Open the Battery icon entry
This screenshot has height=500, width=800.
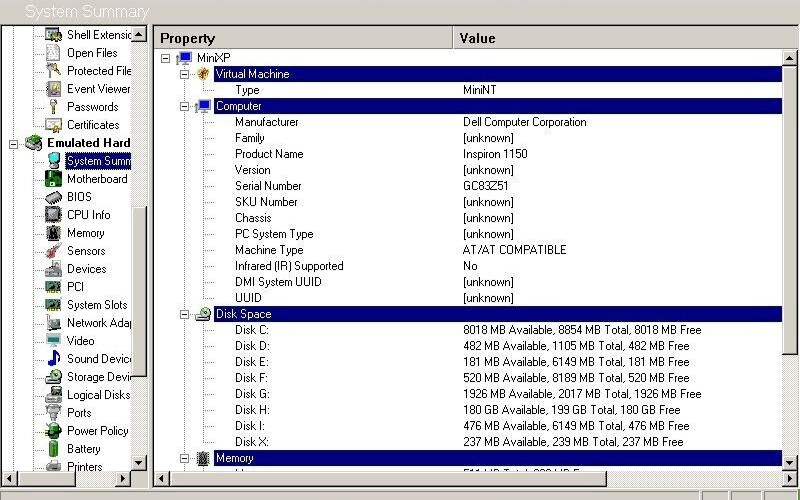(x=53, y=449)
